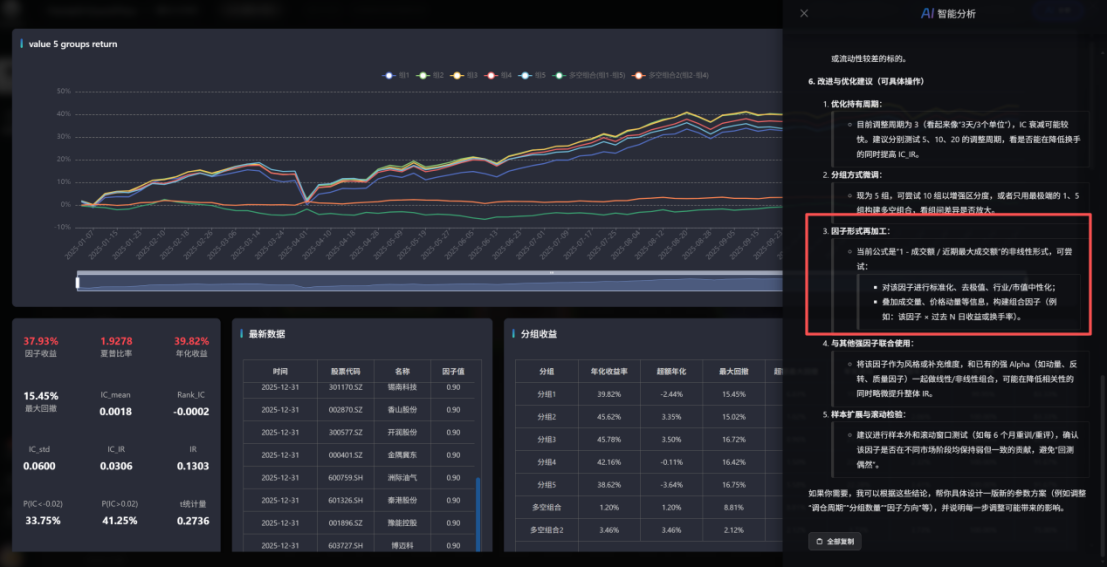This screenshot has width=1107, height=568.
Task: Click left handle of chart zoom slider
Action: point(78,283)
